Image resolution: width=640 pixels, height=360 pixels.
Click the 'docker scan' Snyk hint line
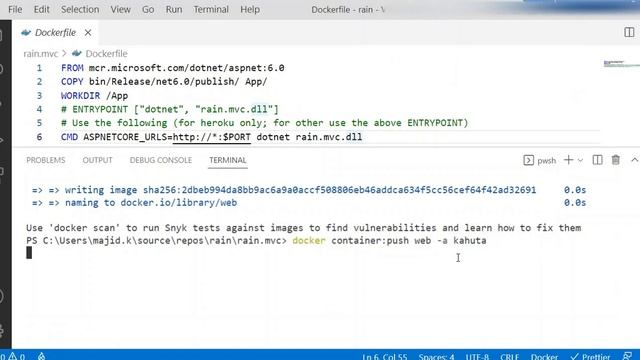click(304, 228)
